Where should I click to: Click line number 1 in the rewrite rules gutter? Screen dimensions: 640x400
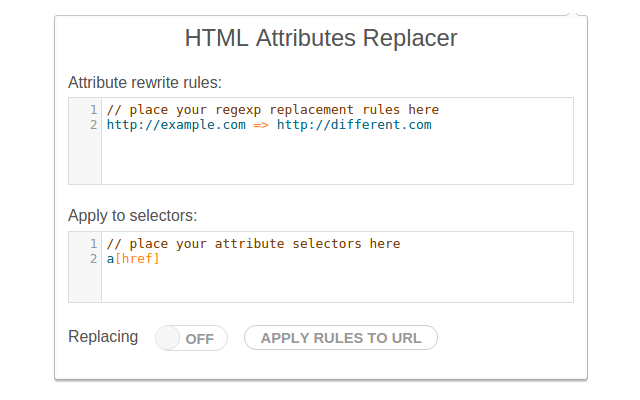(x=93, y=110)
